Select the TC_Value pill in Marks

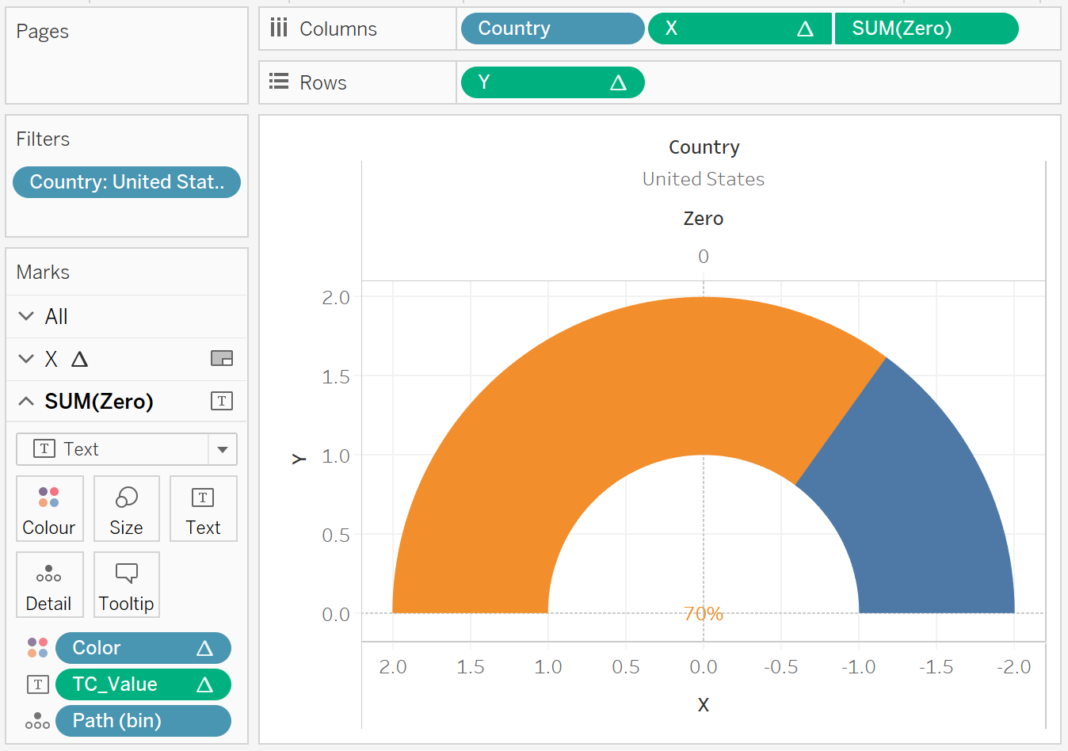click(143, 684)
